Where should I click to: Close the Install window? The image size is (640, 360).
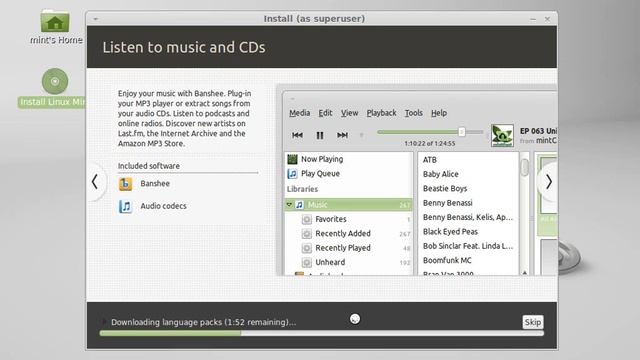(547, 19)
